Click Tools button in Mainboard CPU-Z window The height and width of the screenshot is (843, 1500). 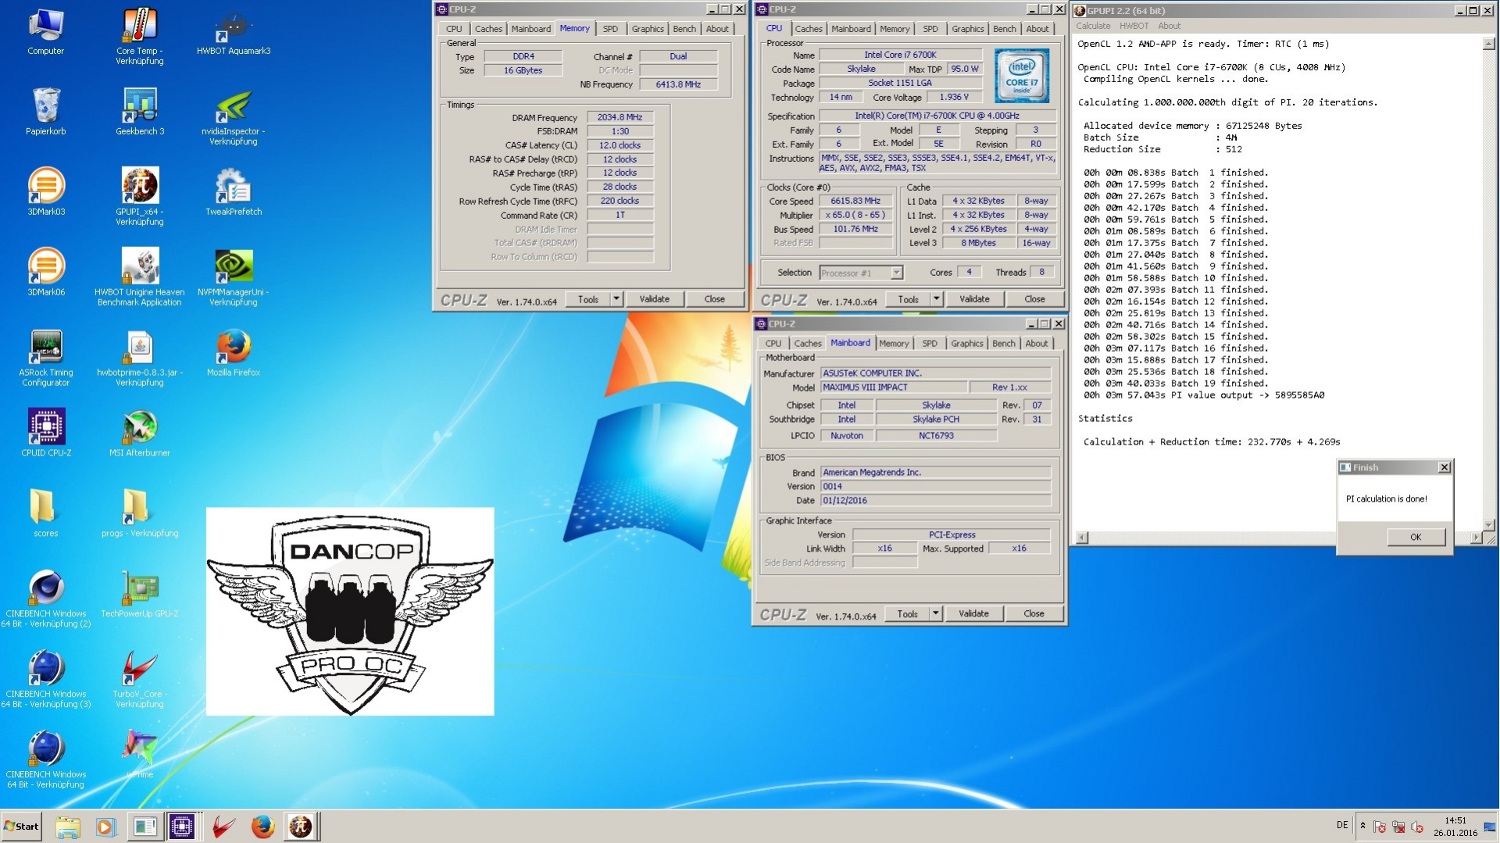pyautogui.click(x=907, y=614)
